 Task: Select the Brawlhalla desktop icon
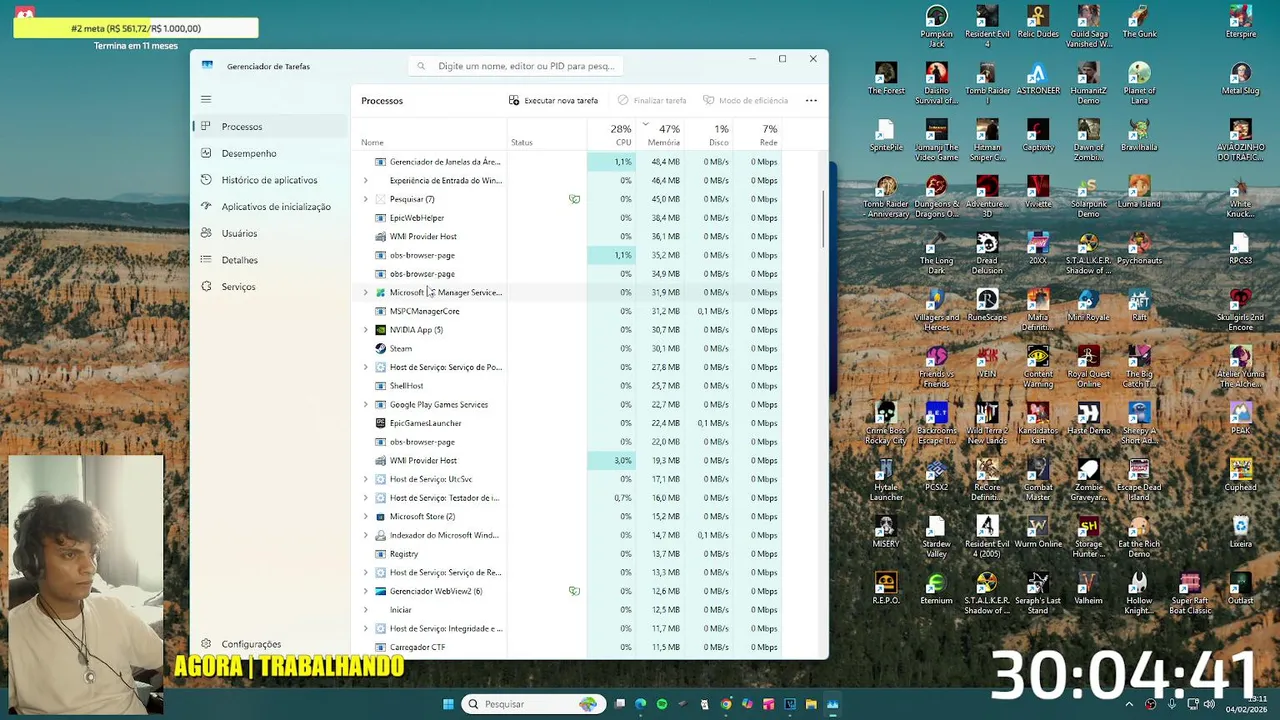1139,136
